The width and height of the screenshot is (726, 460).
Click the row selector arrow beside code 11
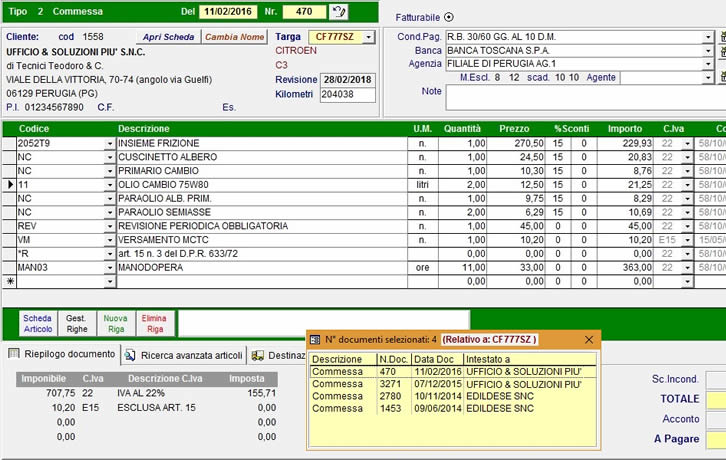pyautogui.click(x=10, y=185)
